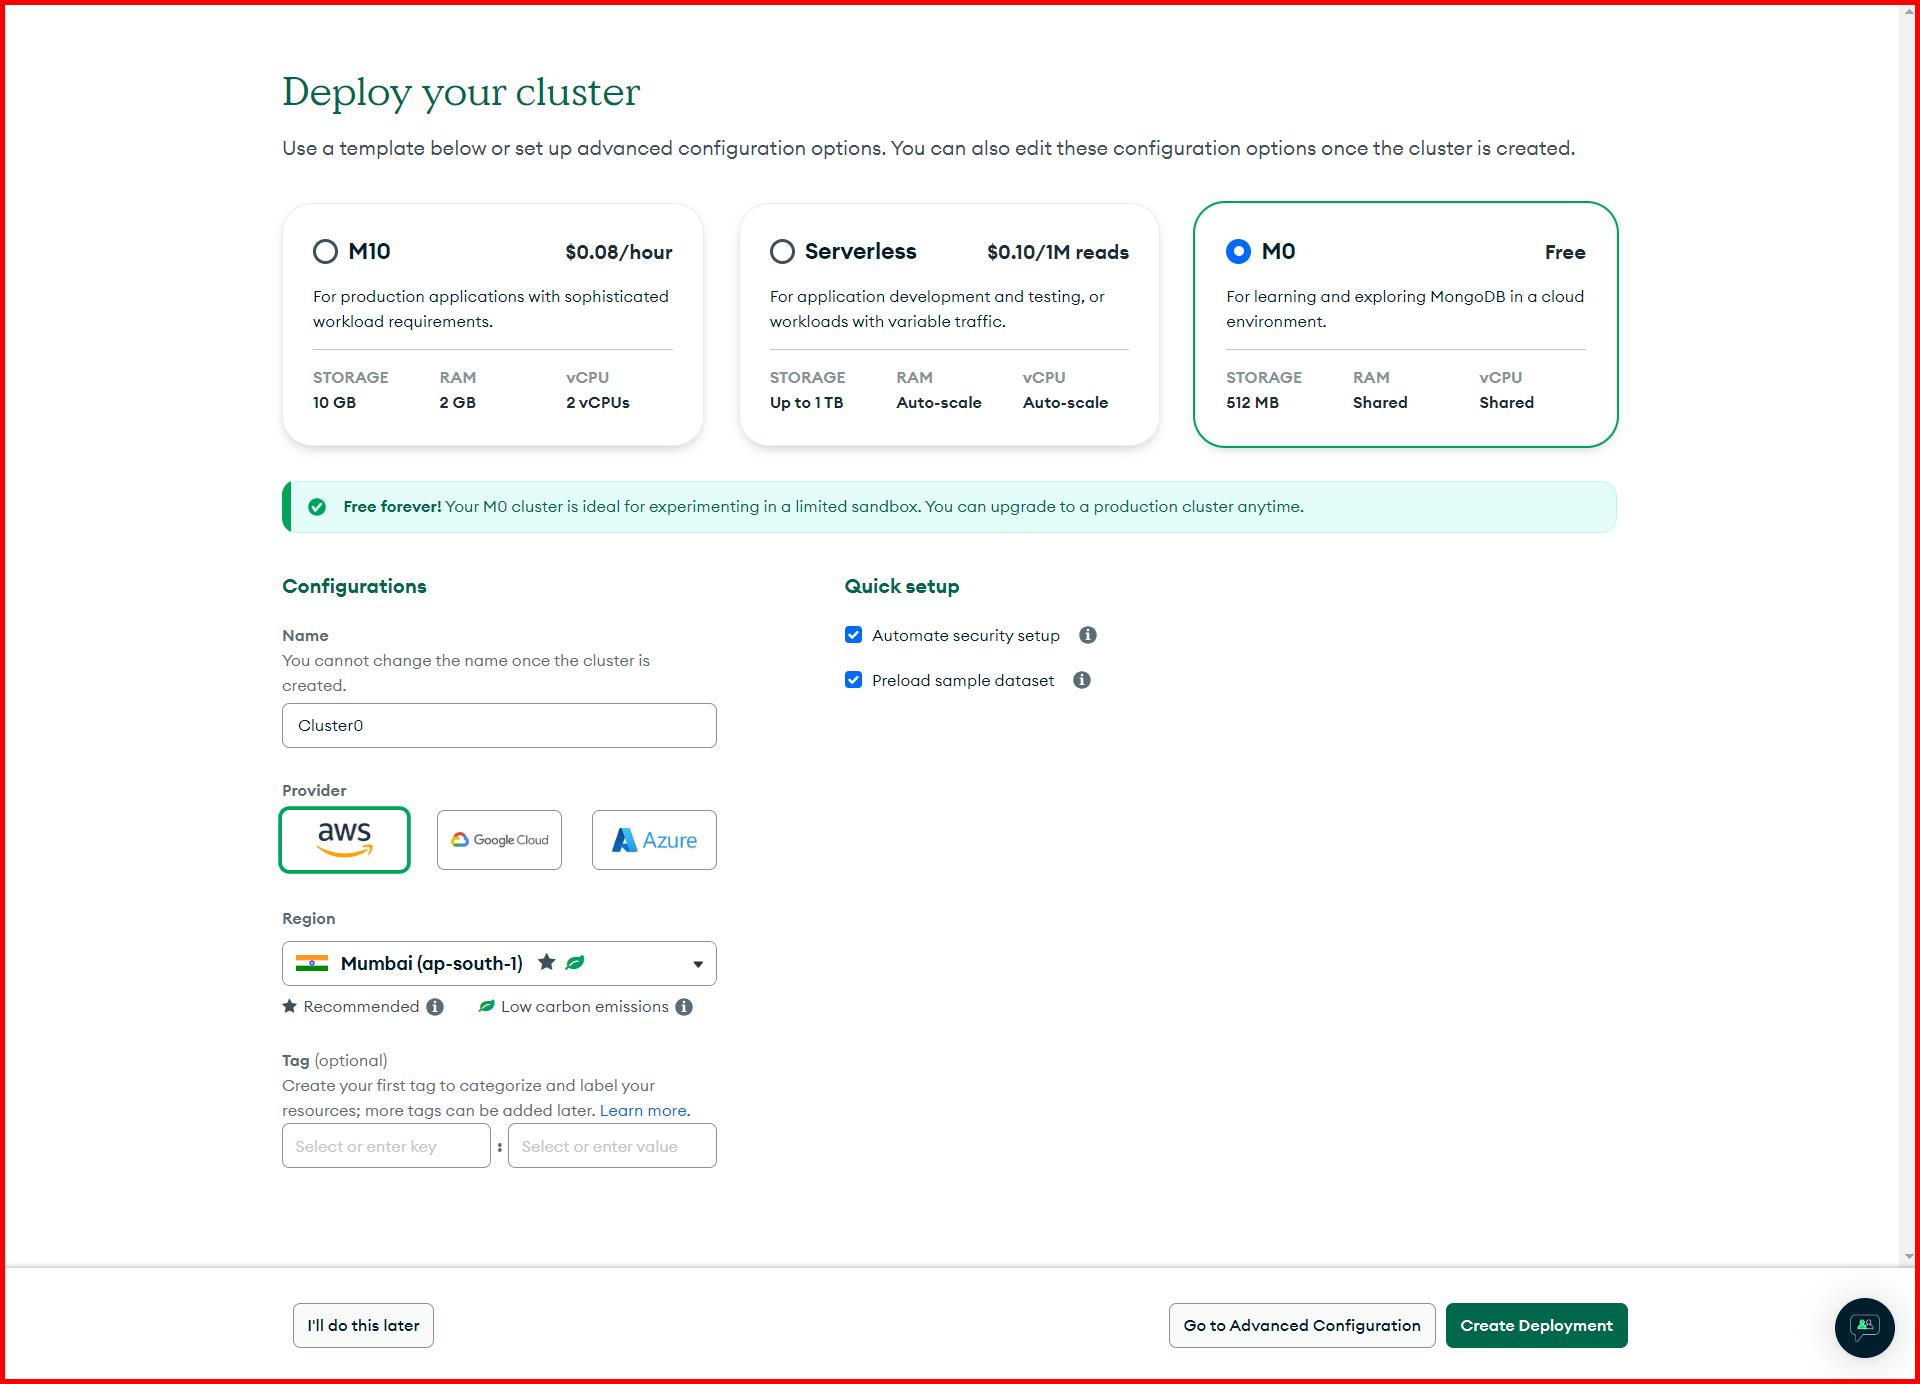Open the chat support widget icon
This screenshot has height=1384, width=1920.
click(1864, 1327)
